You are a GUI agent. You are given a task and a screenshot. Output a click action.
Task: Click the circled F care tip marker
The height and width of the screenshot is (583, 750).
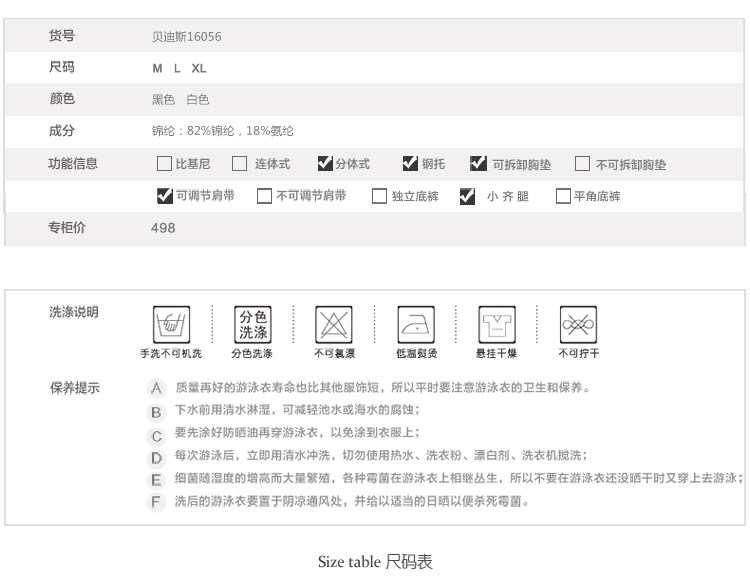(x=156, y=502)
